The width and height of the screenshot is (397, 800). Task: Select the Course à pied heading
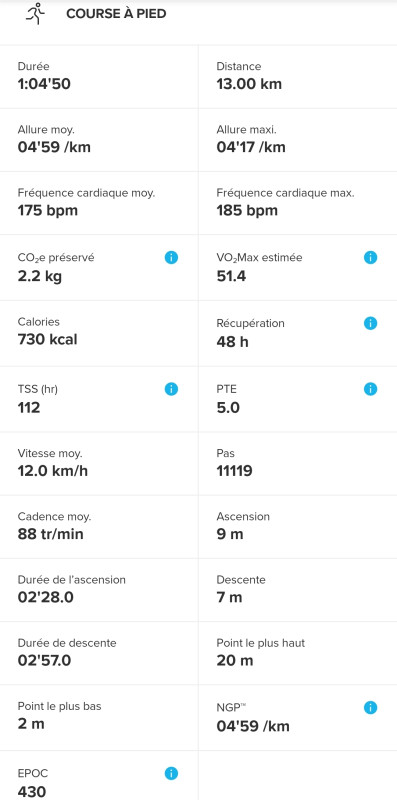(x=116, y=14)
